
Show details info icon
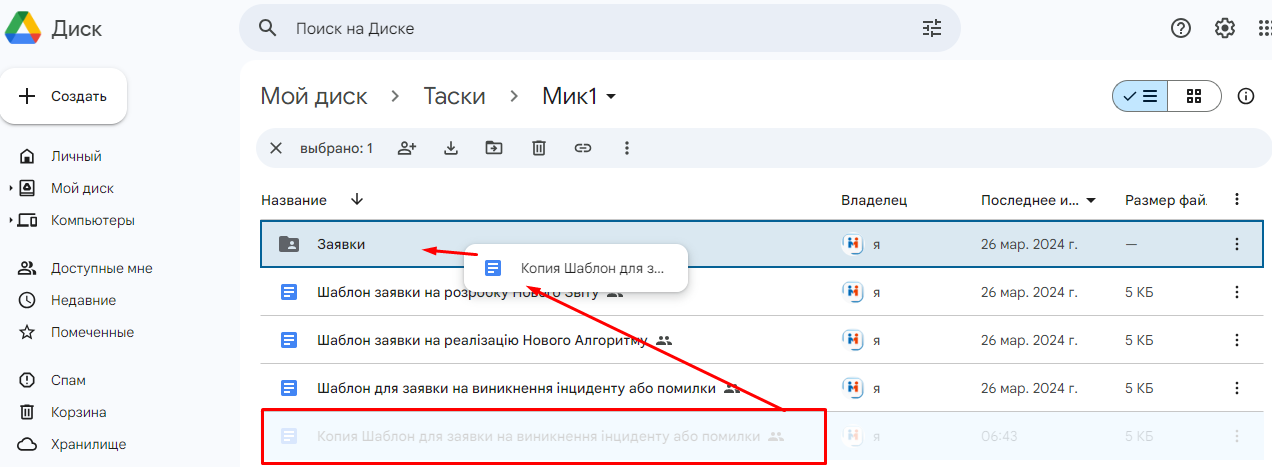[x=1246, y=96]
